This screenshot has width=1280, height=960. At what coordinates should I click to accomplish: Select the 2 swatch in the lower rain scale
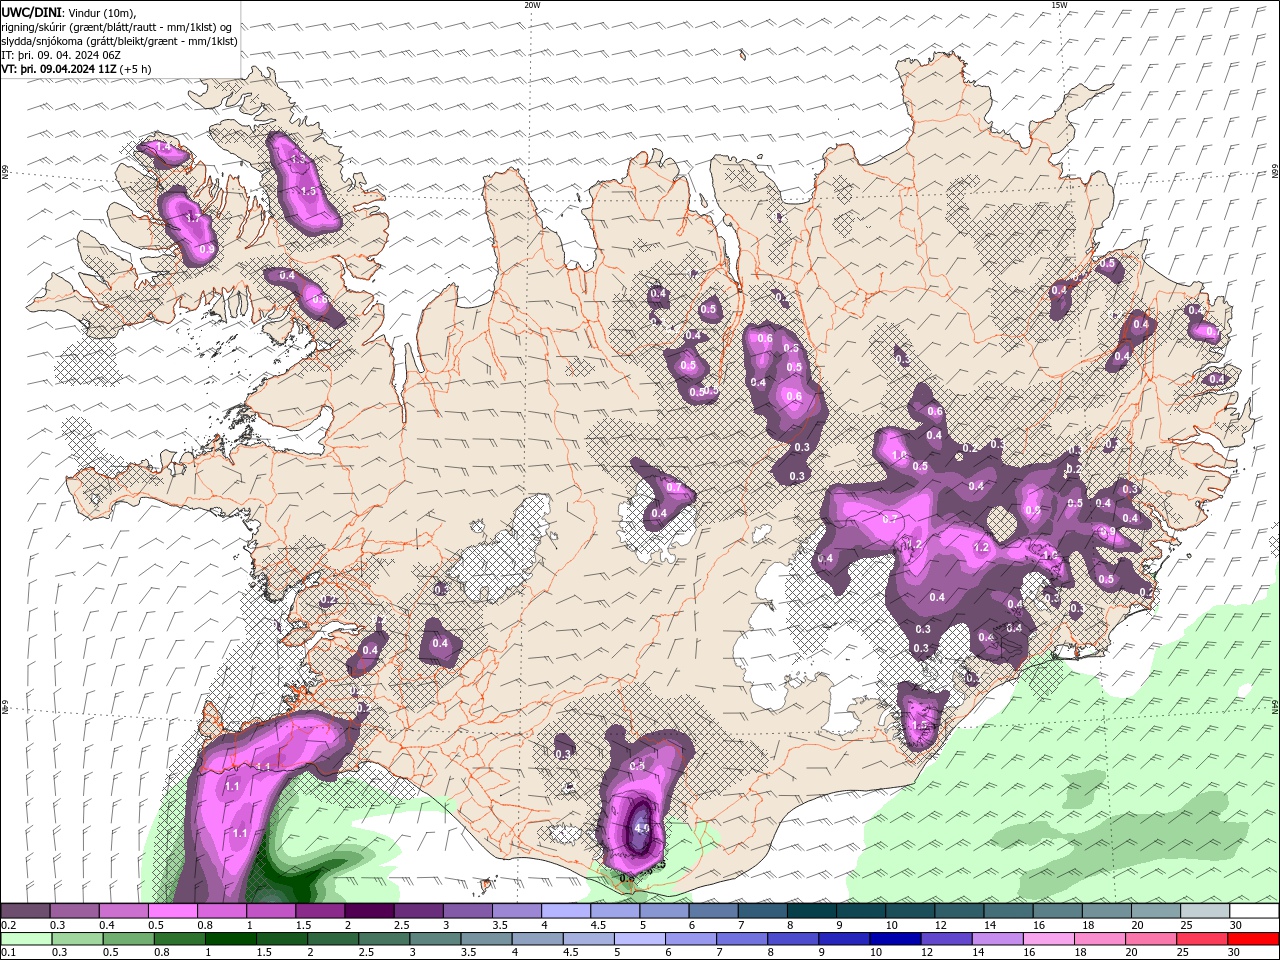pyautogui.click(x=333, y=939)
